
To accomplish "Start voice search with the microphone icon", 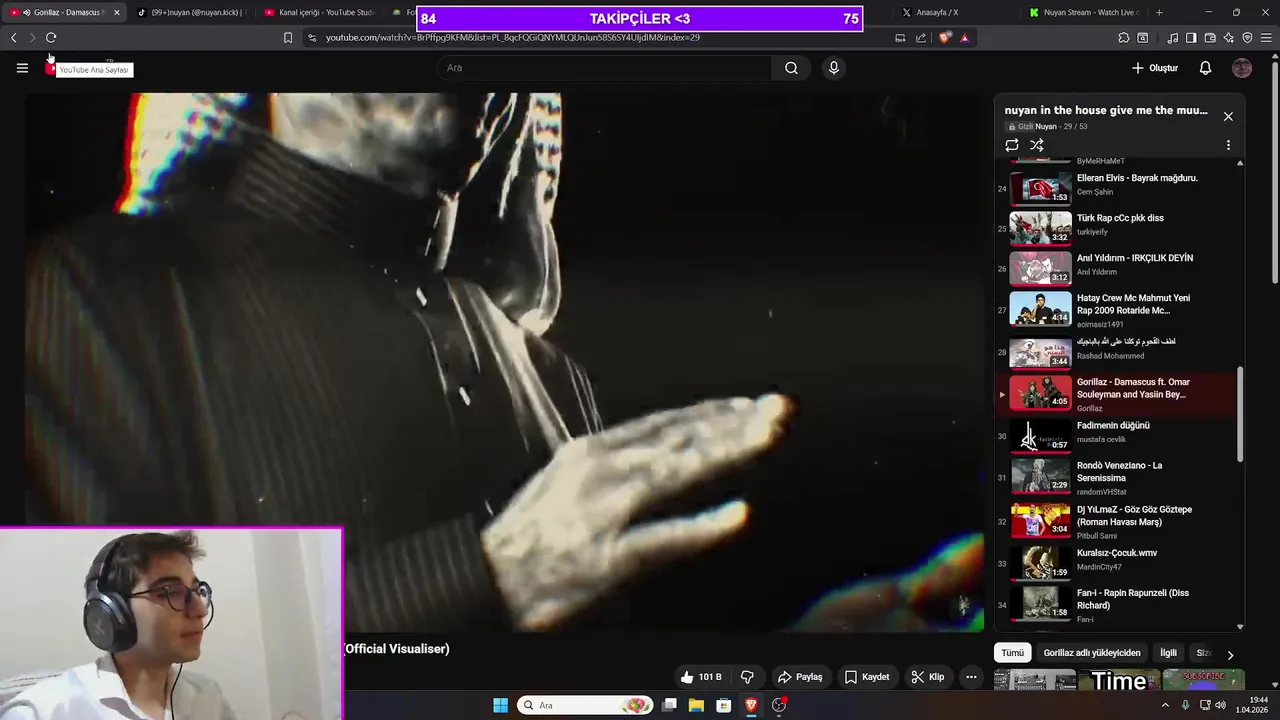I will point(833,68).
